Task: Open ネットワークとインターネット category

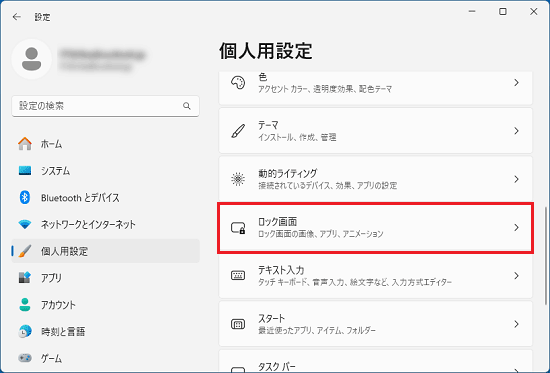Action: pyautogui.click(x=105, y=225)
